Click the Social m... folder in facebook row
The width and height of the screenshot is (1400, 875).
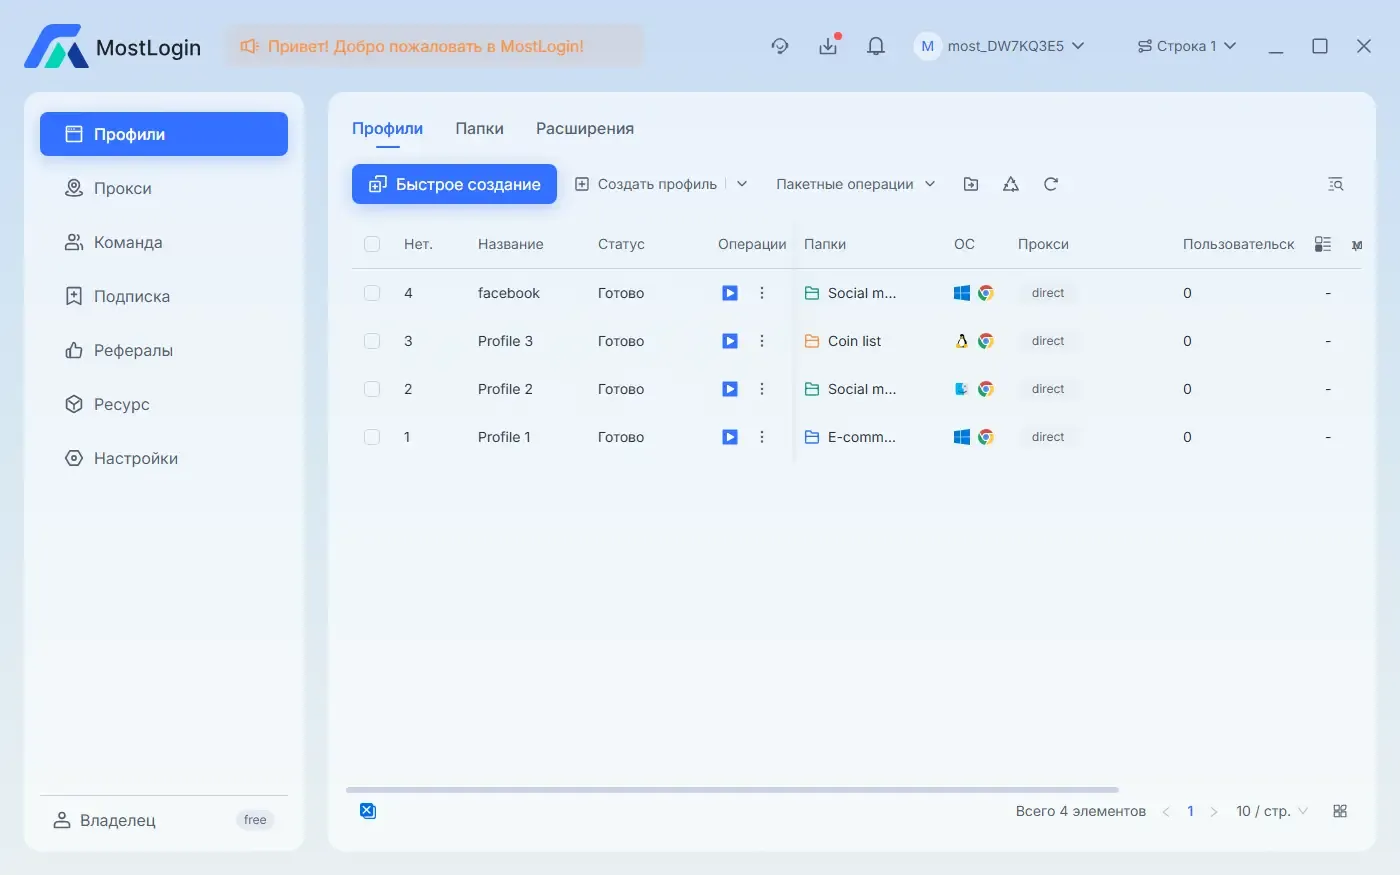click(x=850, y=293)
